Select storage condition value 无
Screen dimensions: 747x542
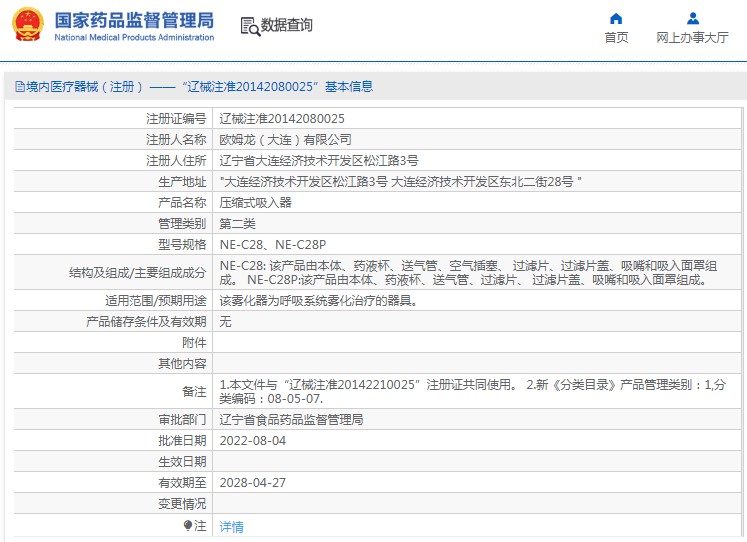(x=225, y=321)
